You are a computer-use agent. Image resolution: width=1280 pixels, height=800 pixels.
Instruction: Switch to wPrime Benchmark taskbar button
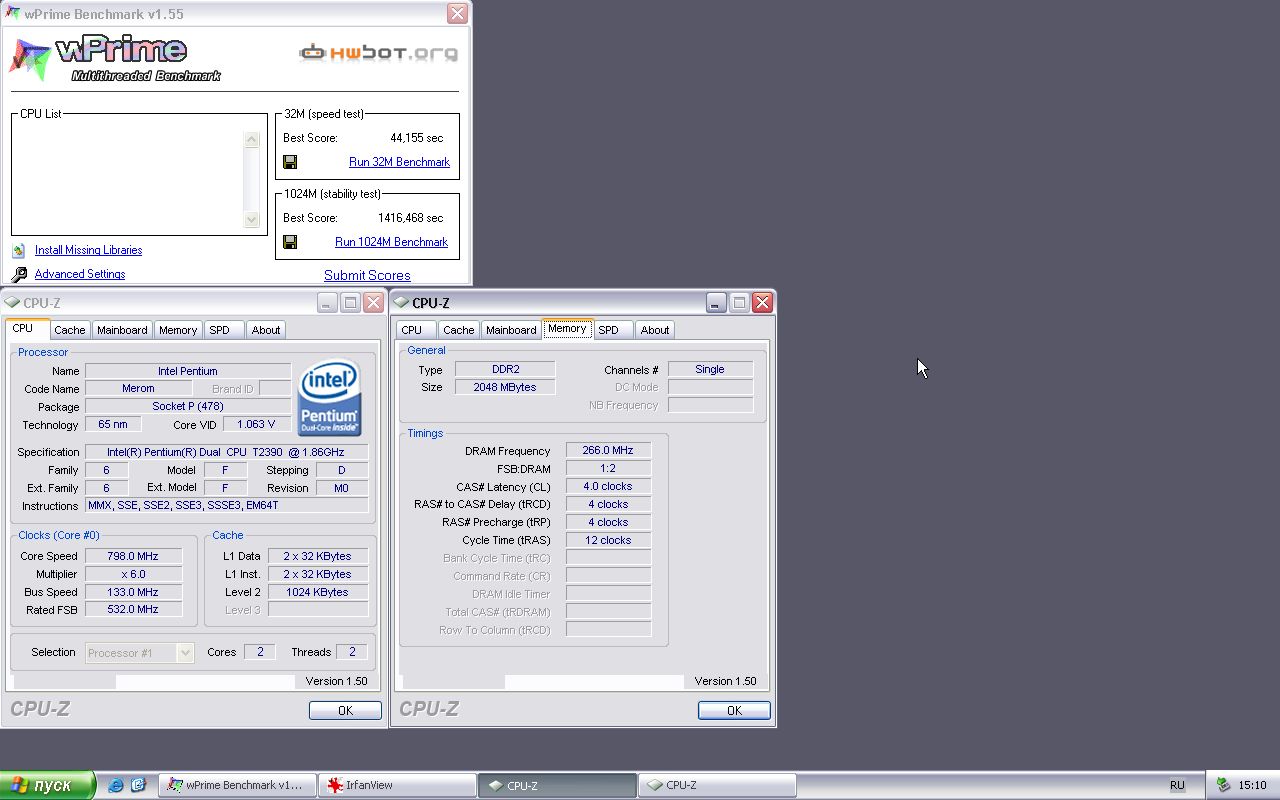pos(238,785)
